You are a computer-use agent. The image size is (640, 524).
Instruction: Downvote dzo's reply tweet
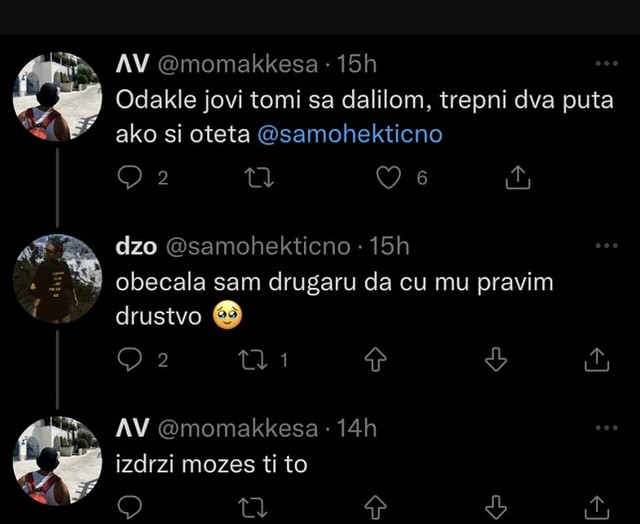tap(496, 360)
